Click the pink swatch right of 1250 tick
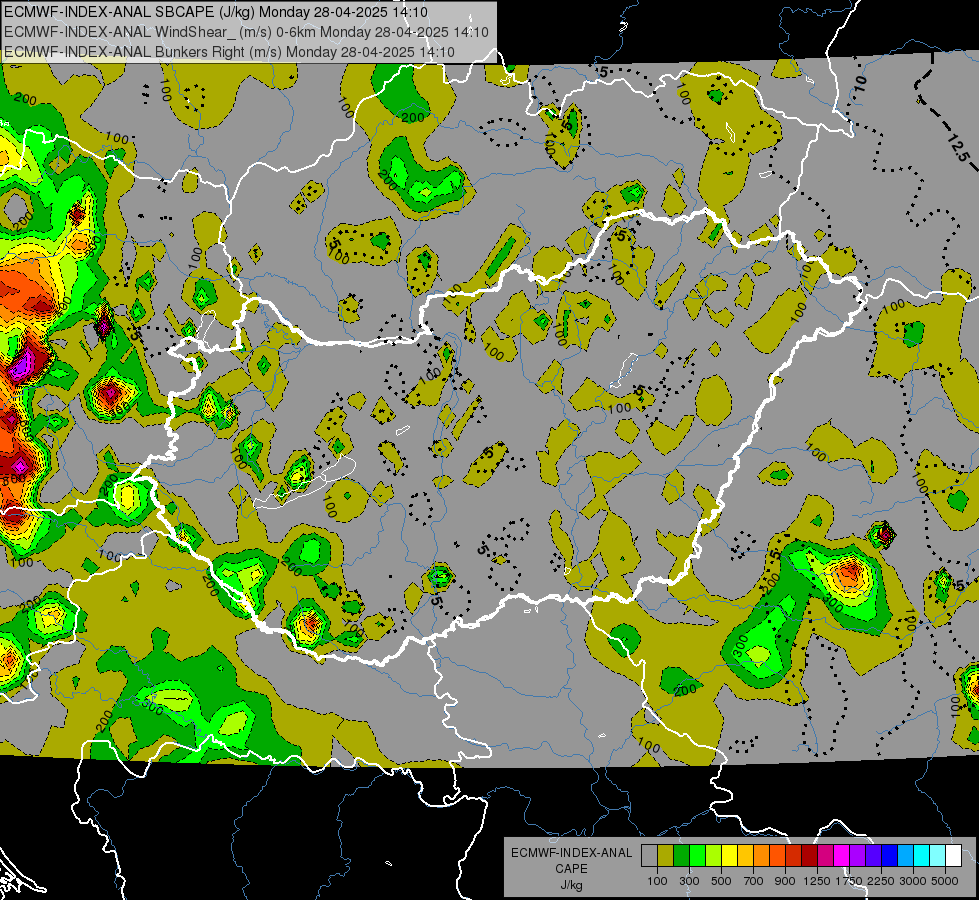979x900 pixels. click(x=825, y=856)
